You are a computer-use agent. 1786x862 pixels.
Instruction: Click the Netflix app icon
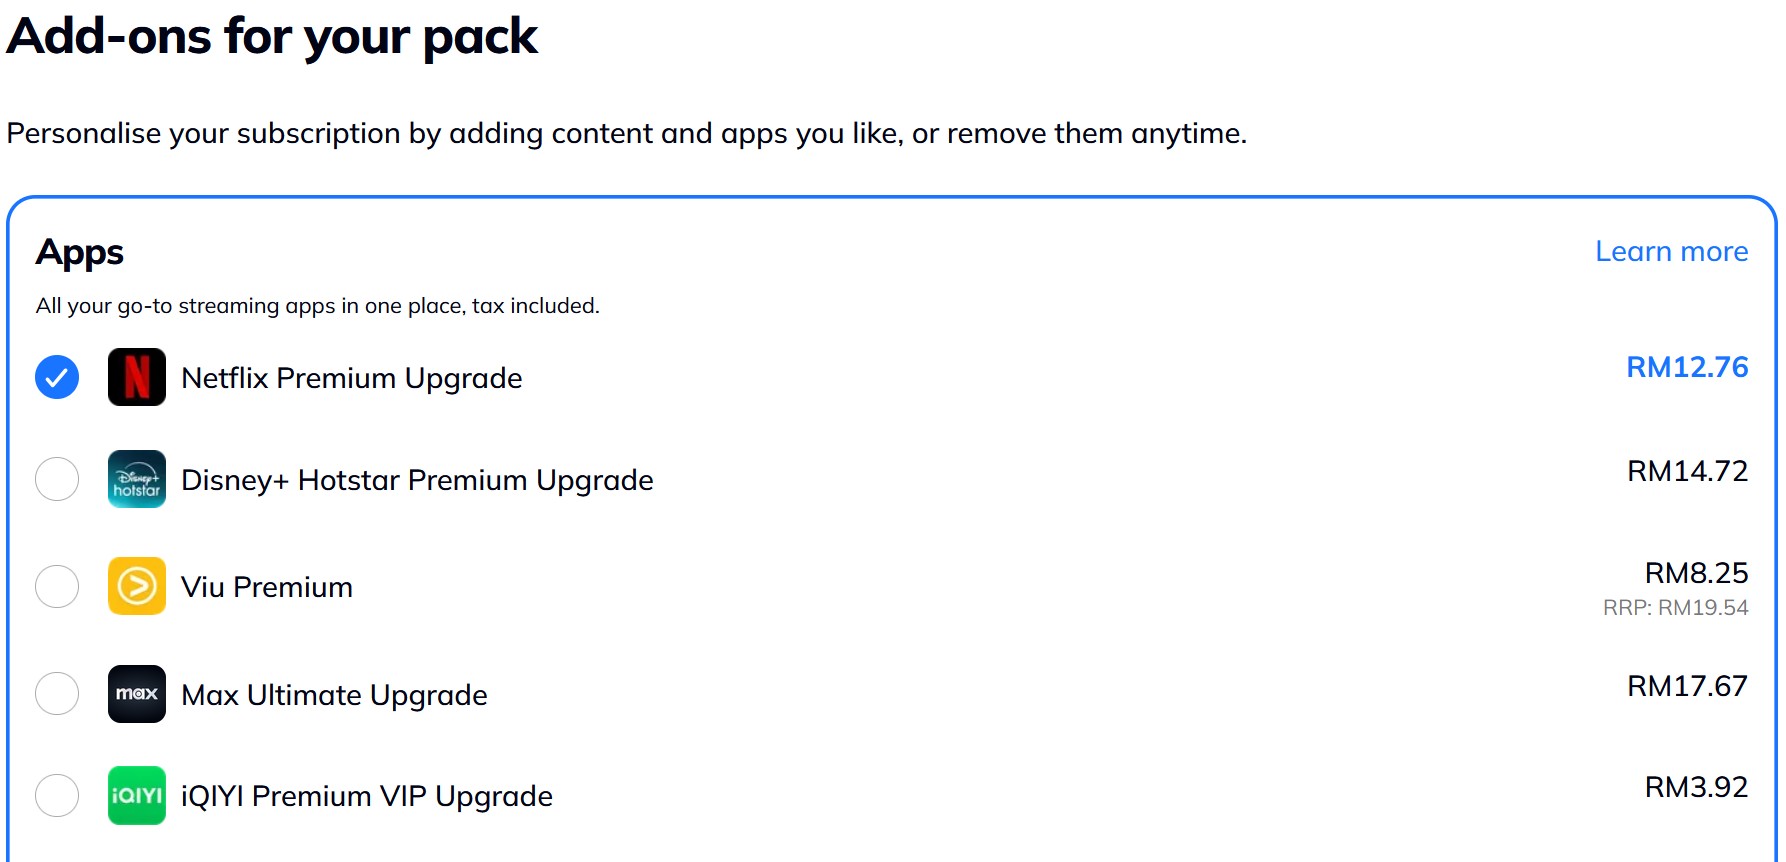coord(137,377)
